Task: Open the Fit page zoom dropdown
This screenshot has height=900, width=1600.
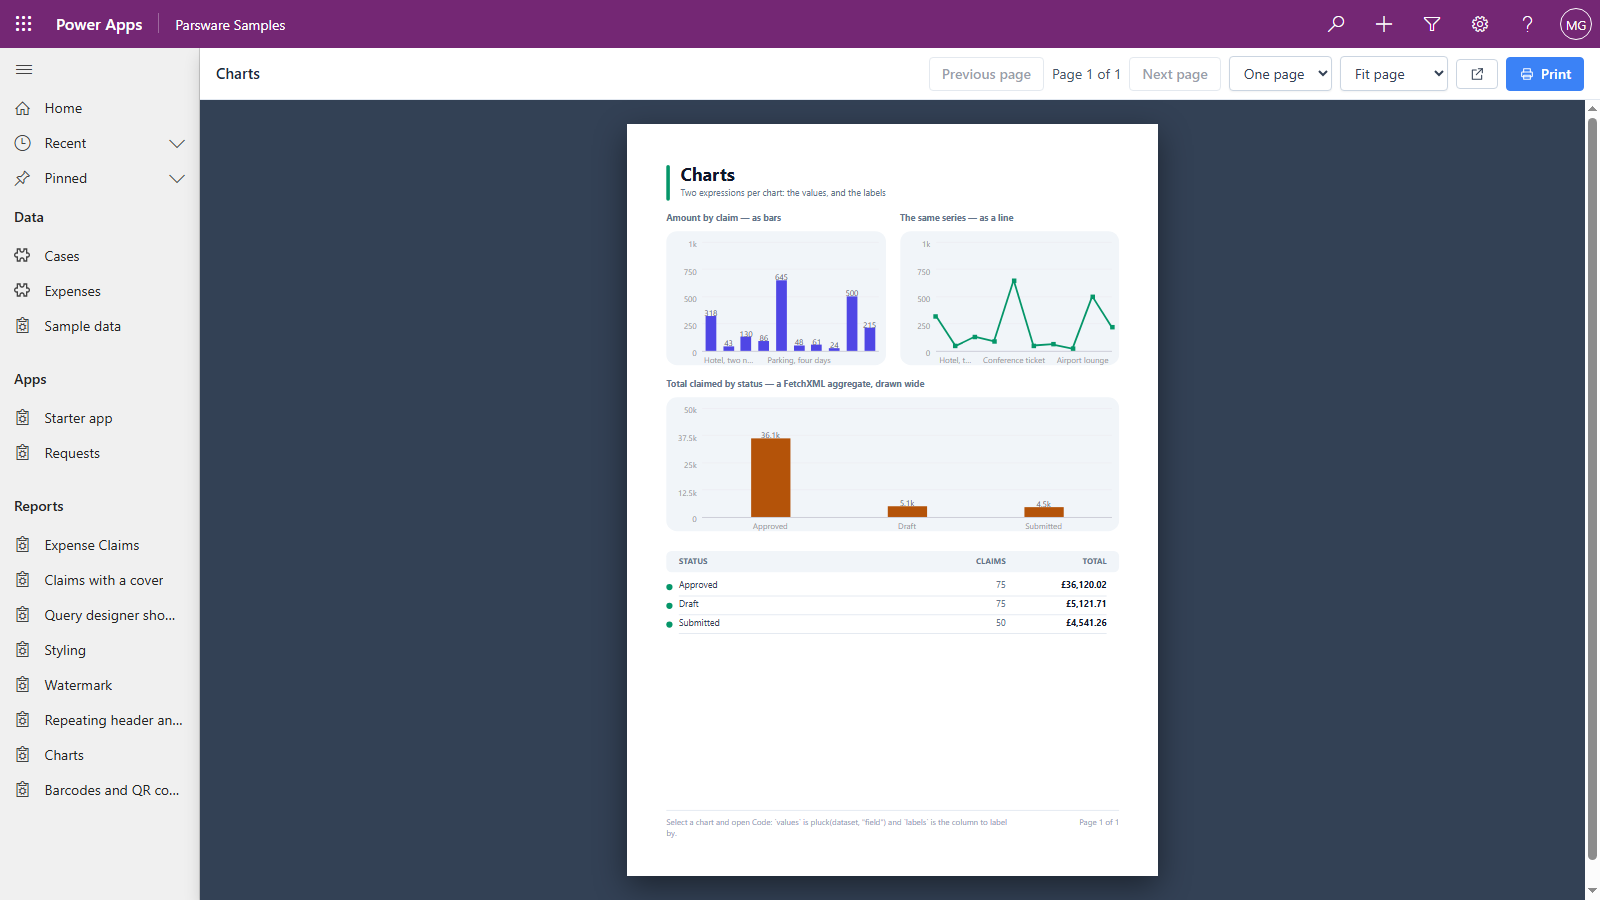Action: 1394,74
